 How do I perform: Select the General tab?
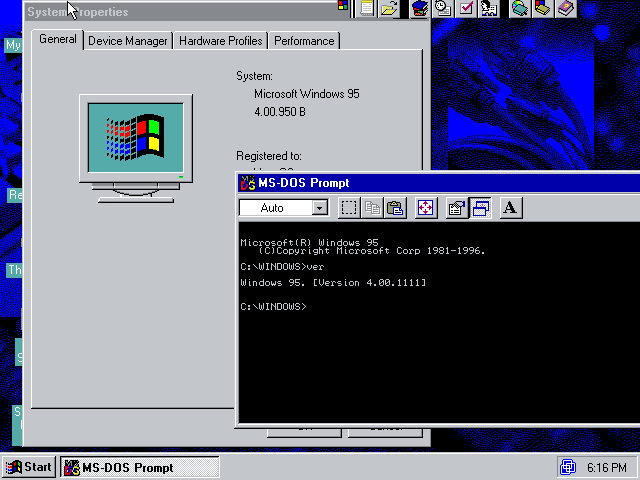point(58,40)
